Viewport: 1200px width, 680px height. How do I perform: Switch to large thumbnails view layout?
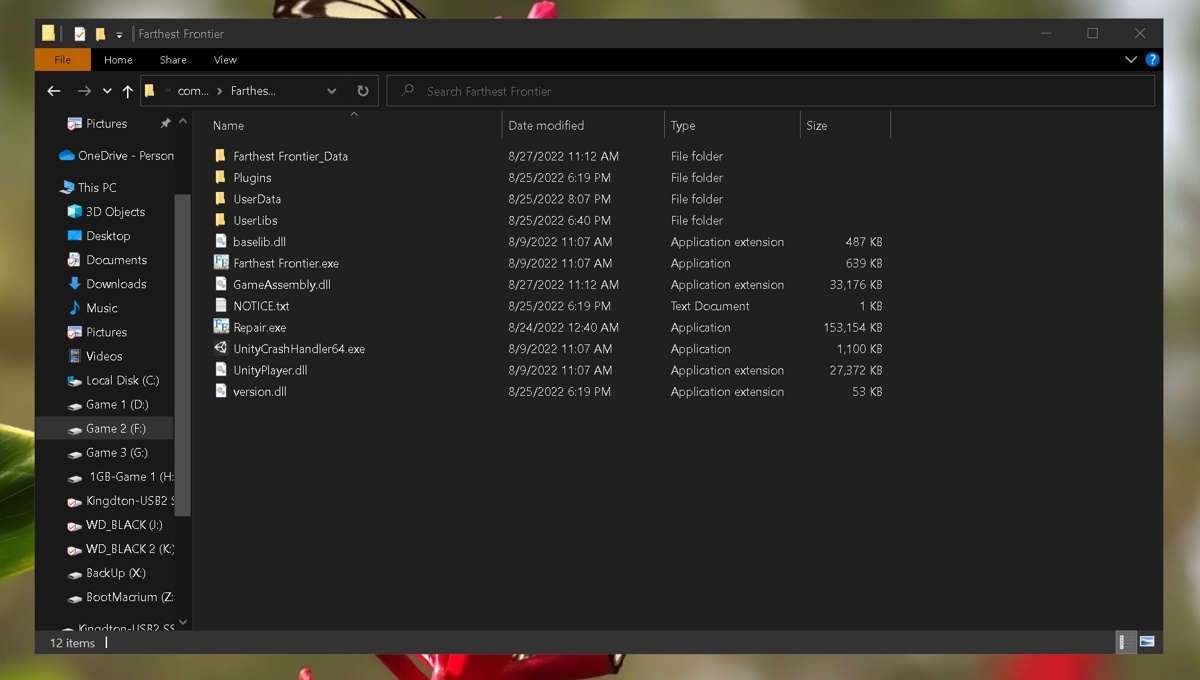pos(1147,642)
